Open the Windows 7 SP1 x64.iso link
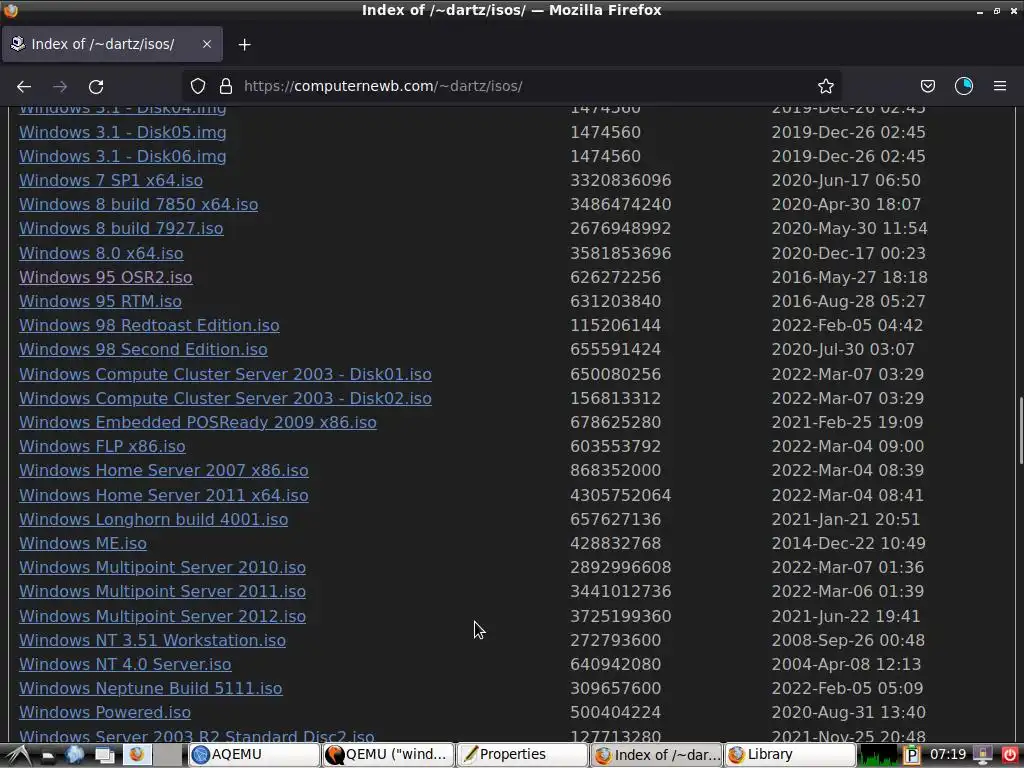1024x768 pixels. click(x=111, y=180)
